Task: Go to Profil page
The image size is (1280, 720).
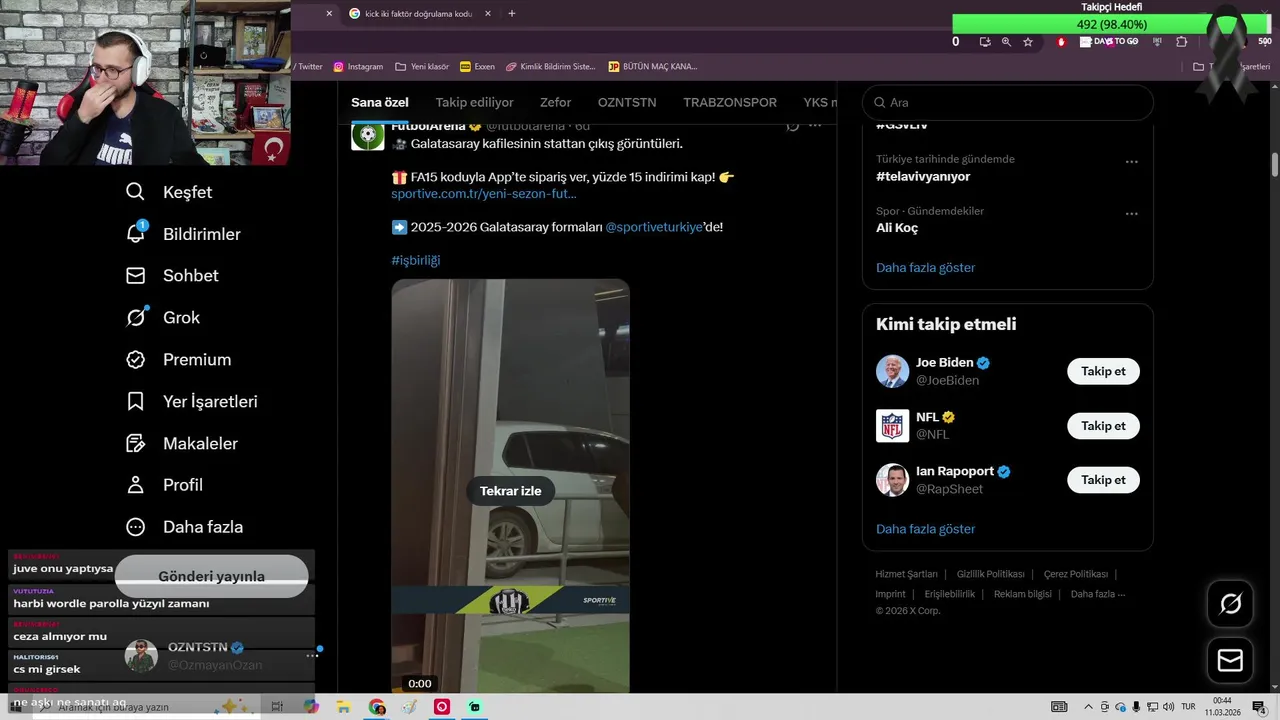Action: 165,485
